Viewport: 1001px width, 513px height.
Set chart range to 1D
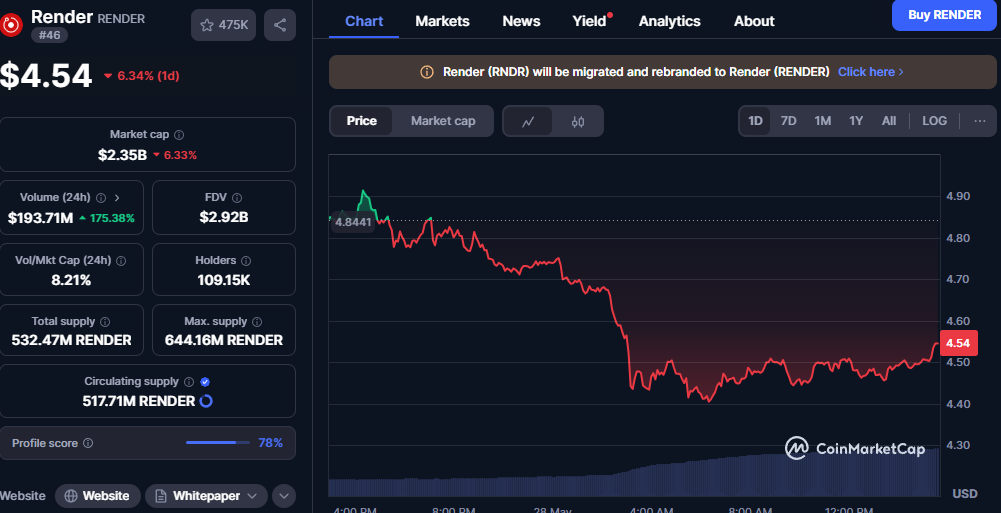[x=755, y=121]
